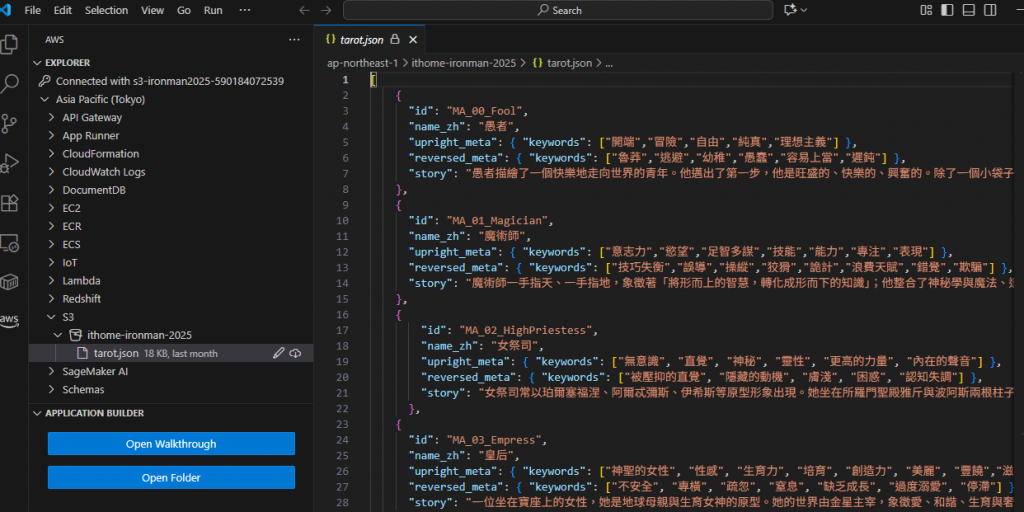
Task: Collapse the S3 node
Action: coord(51,317)
